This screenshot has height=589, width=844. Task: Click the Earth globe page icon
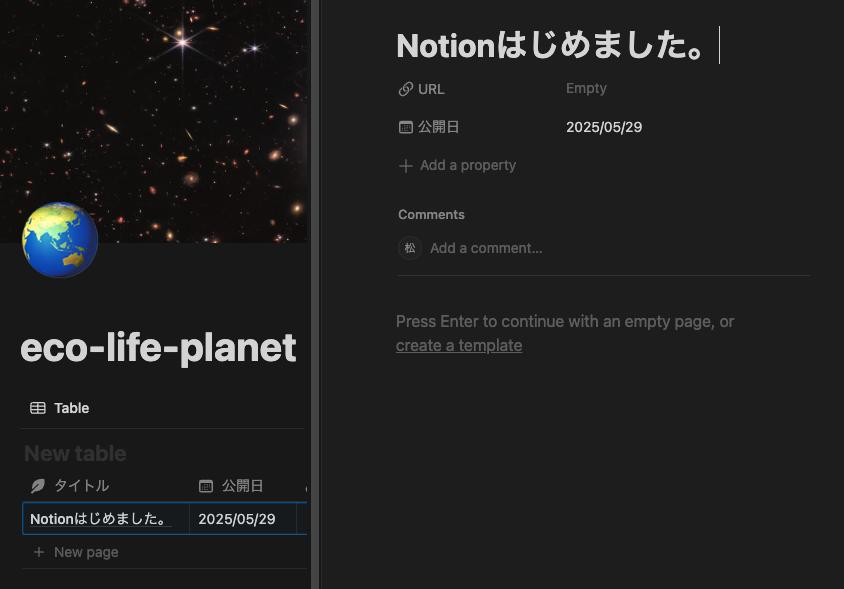click(x=60, y=240)
